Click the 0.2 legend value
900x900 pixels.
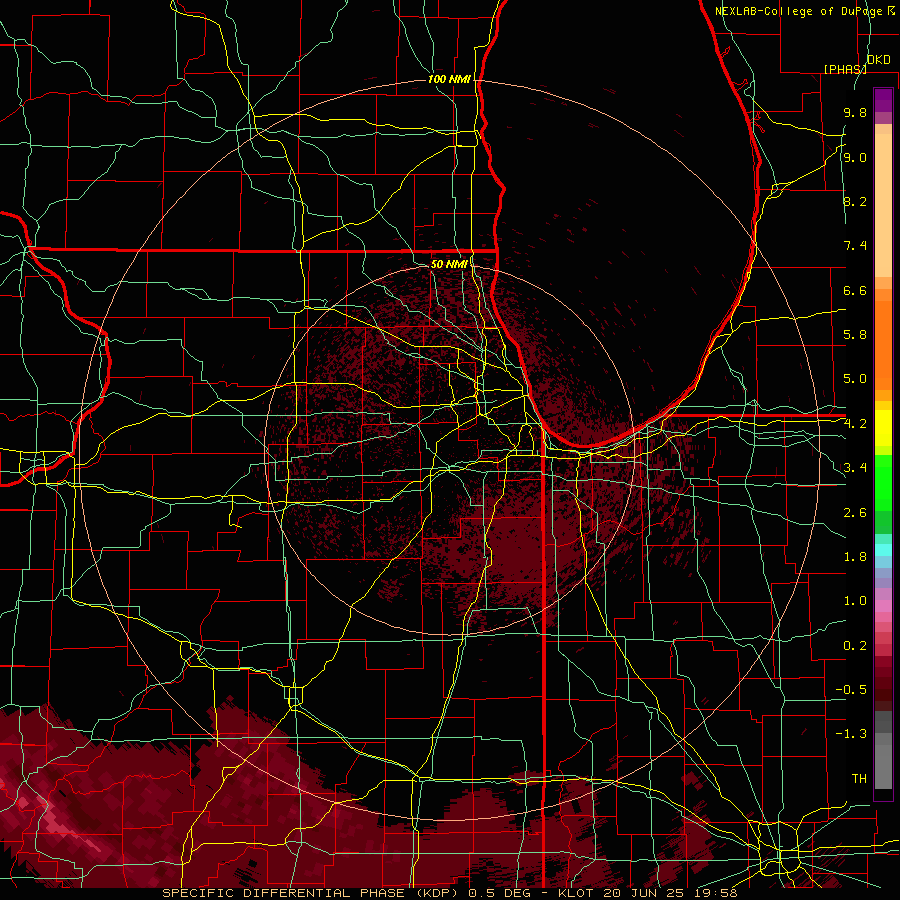coord(855,646)
